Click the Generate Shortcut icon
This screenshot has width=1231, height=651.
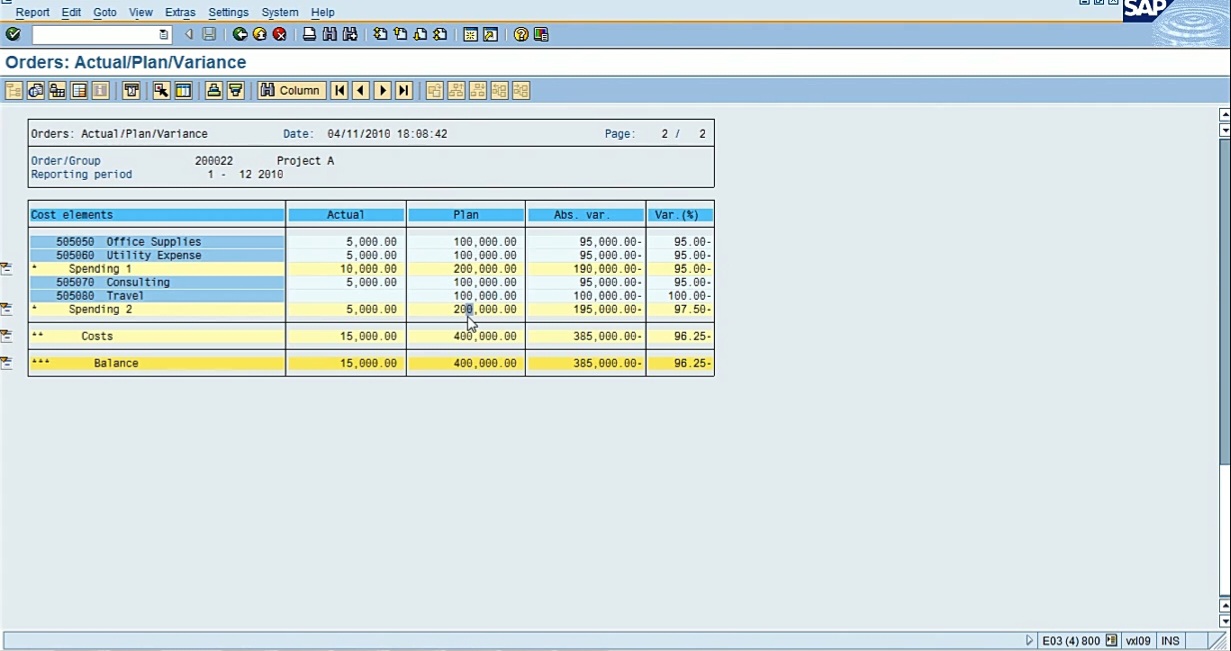coord(490,34)
